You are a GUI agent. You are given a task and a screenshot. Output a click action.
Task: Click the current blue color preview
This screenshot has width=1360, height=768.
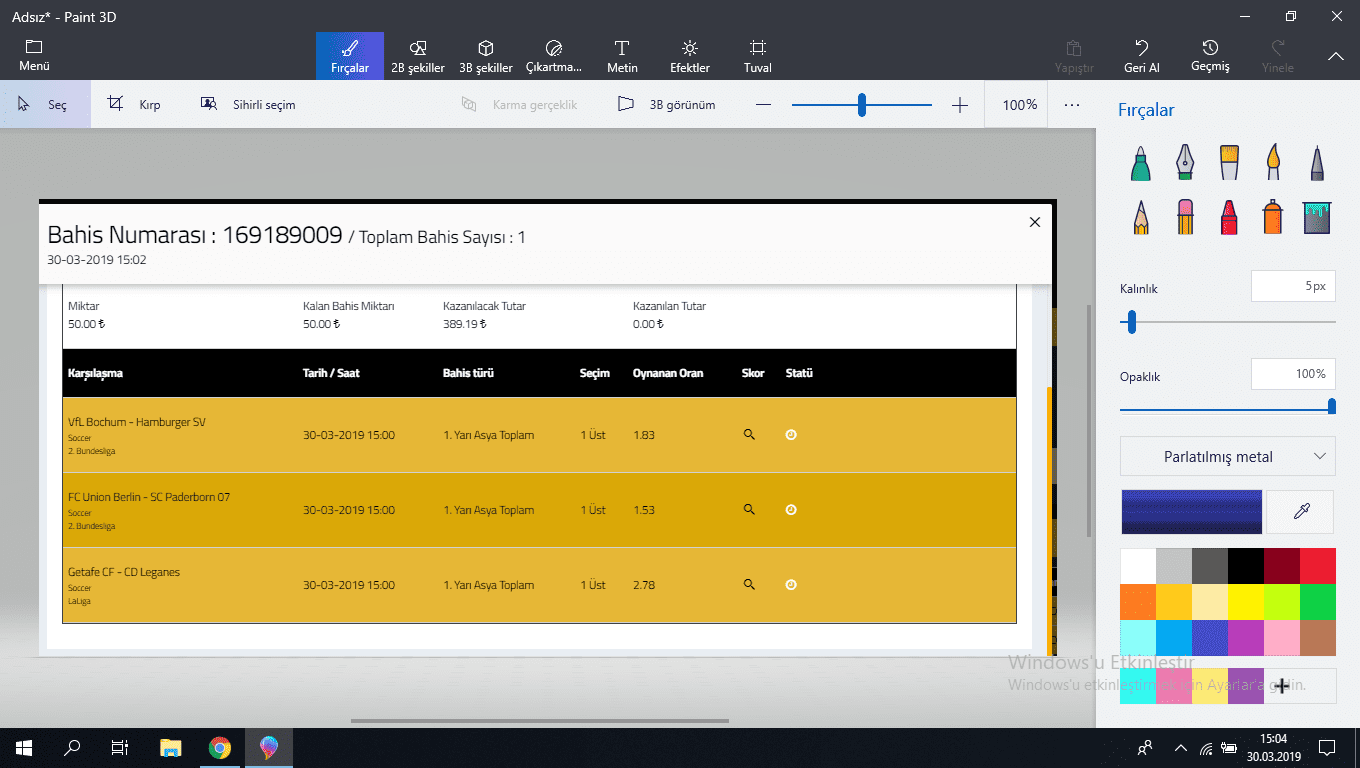point(1191,511)
